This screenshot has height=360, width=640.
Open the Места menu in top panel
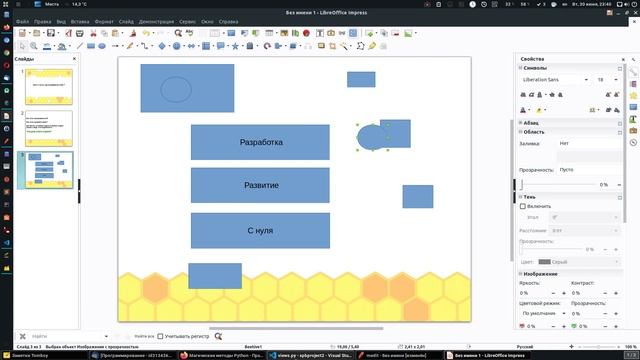click(52, 4)
